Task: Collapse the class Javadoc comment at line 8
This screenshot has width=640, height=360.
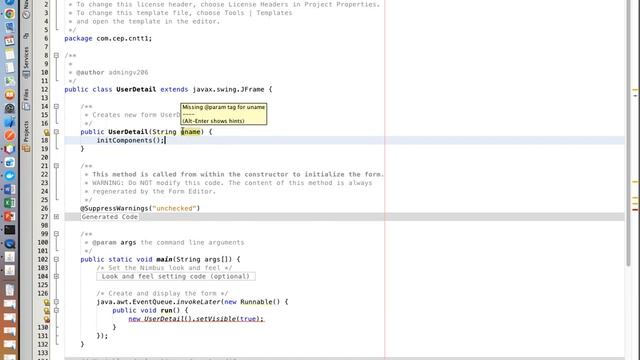Action: point(56,56)
